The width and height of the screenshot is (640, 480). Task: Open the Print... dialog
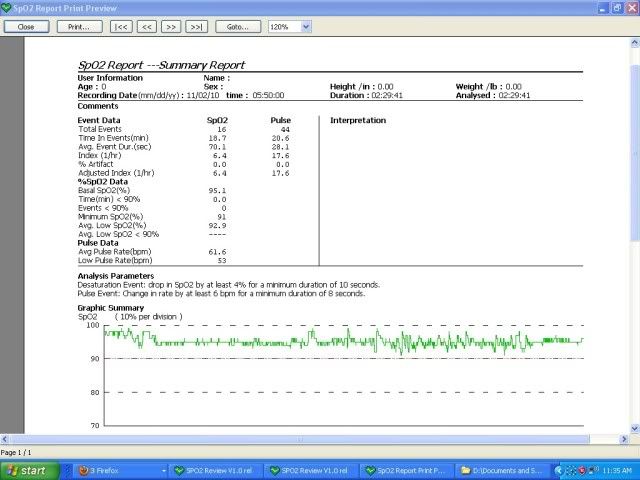click(x=79, y=26)
